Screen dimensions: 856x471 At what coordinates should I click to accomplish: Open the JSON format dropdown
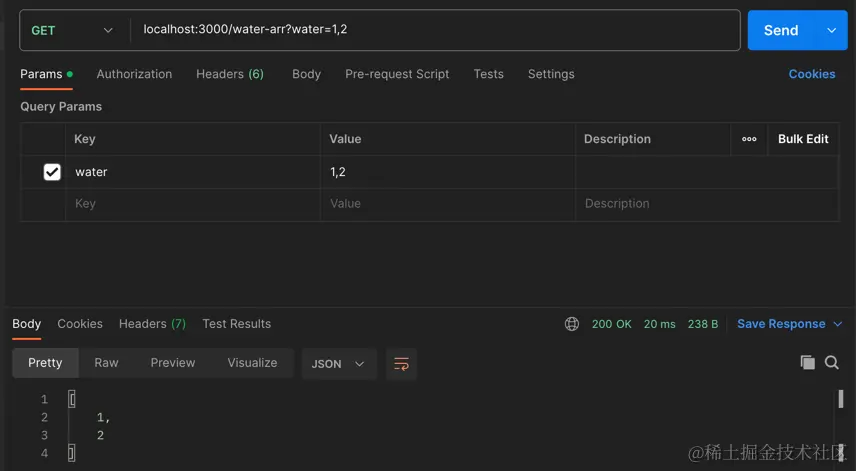338,363
